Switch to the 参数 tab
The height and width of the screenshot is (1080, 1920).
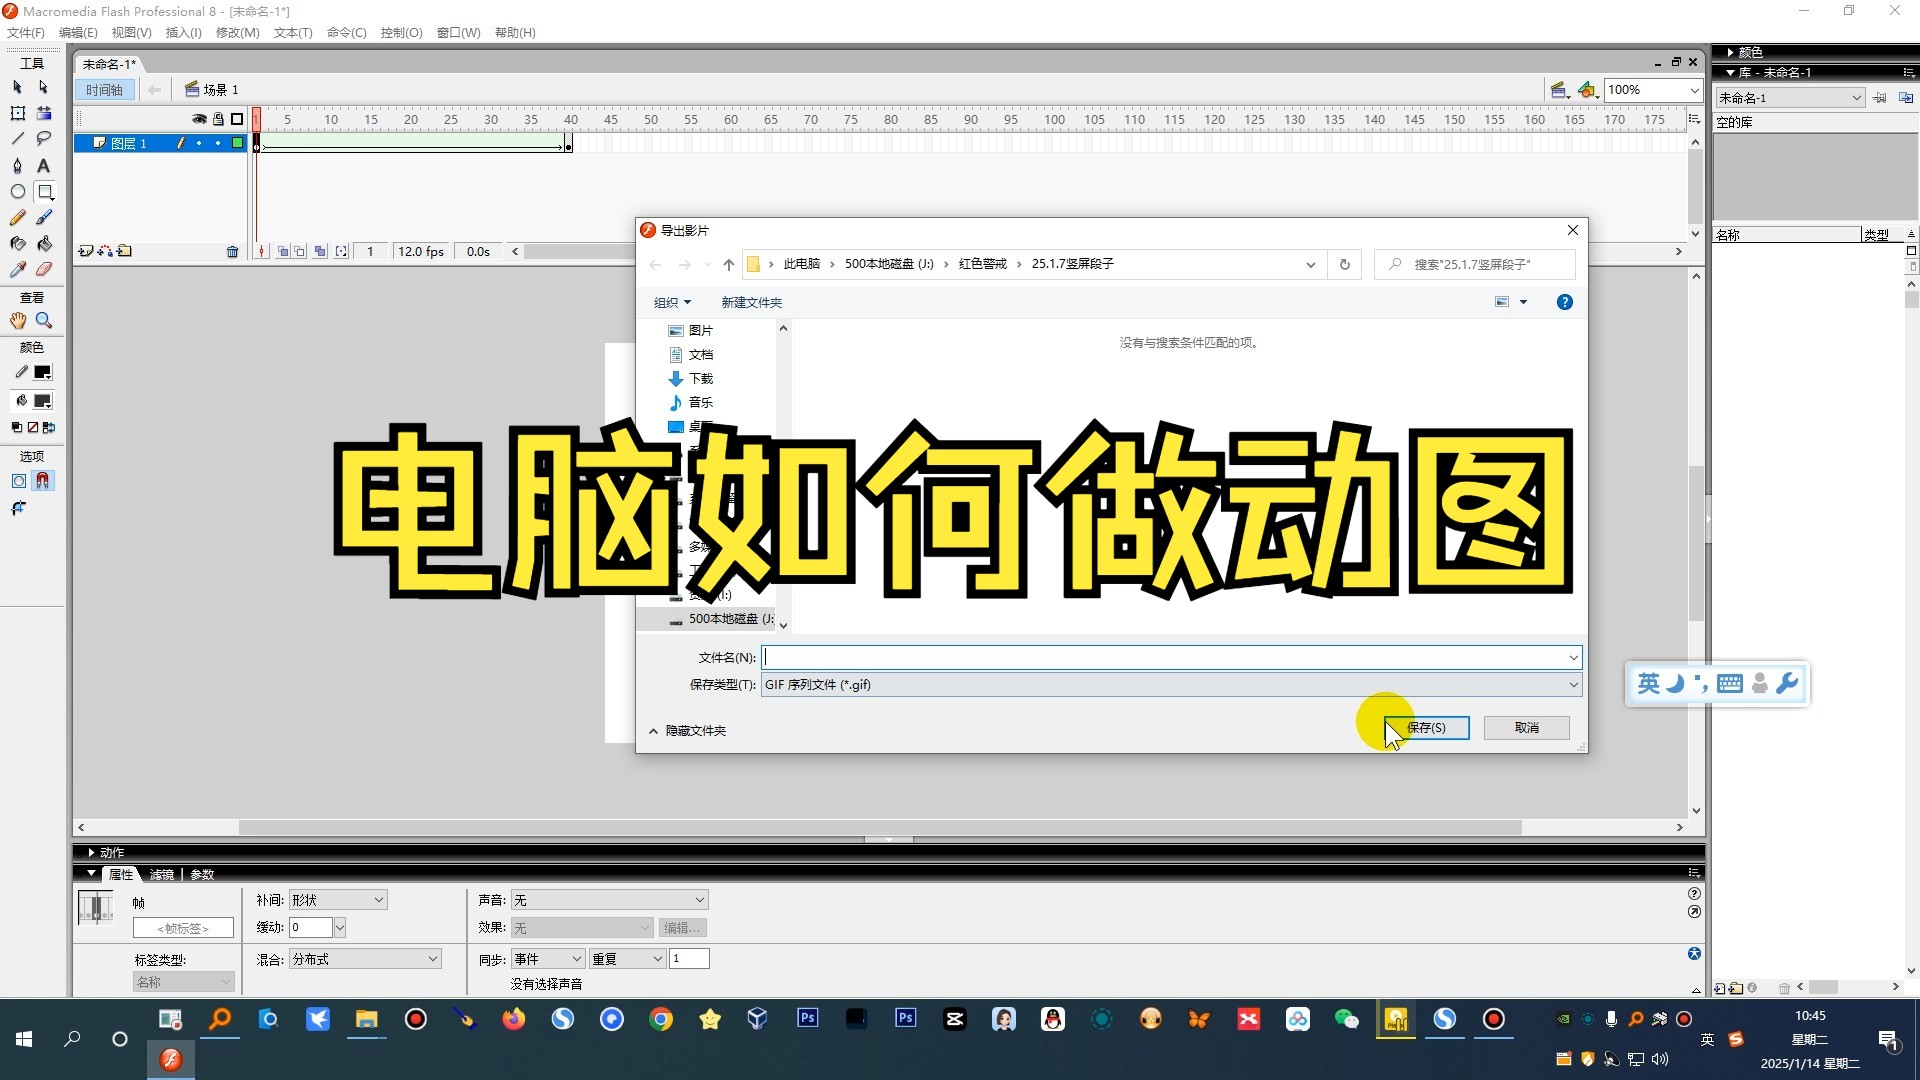tap(202, 875)
